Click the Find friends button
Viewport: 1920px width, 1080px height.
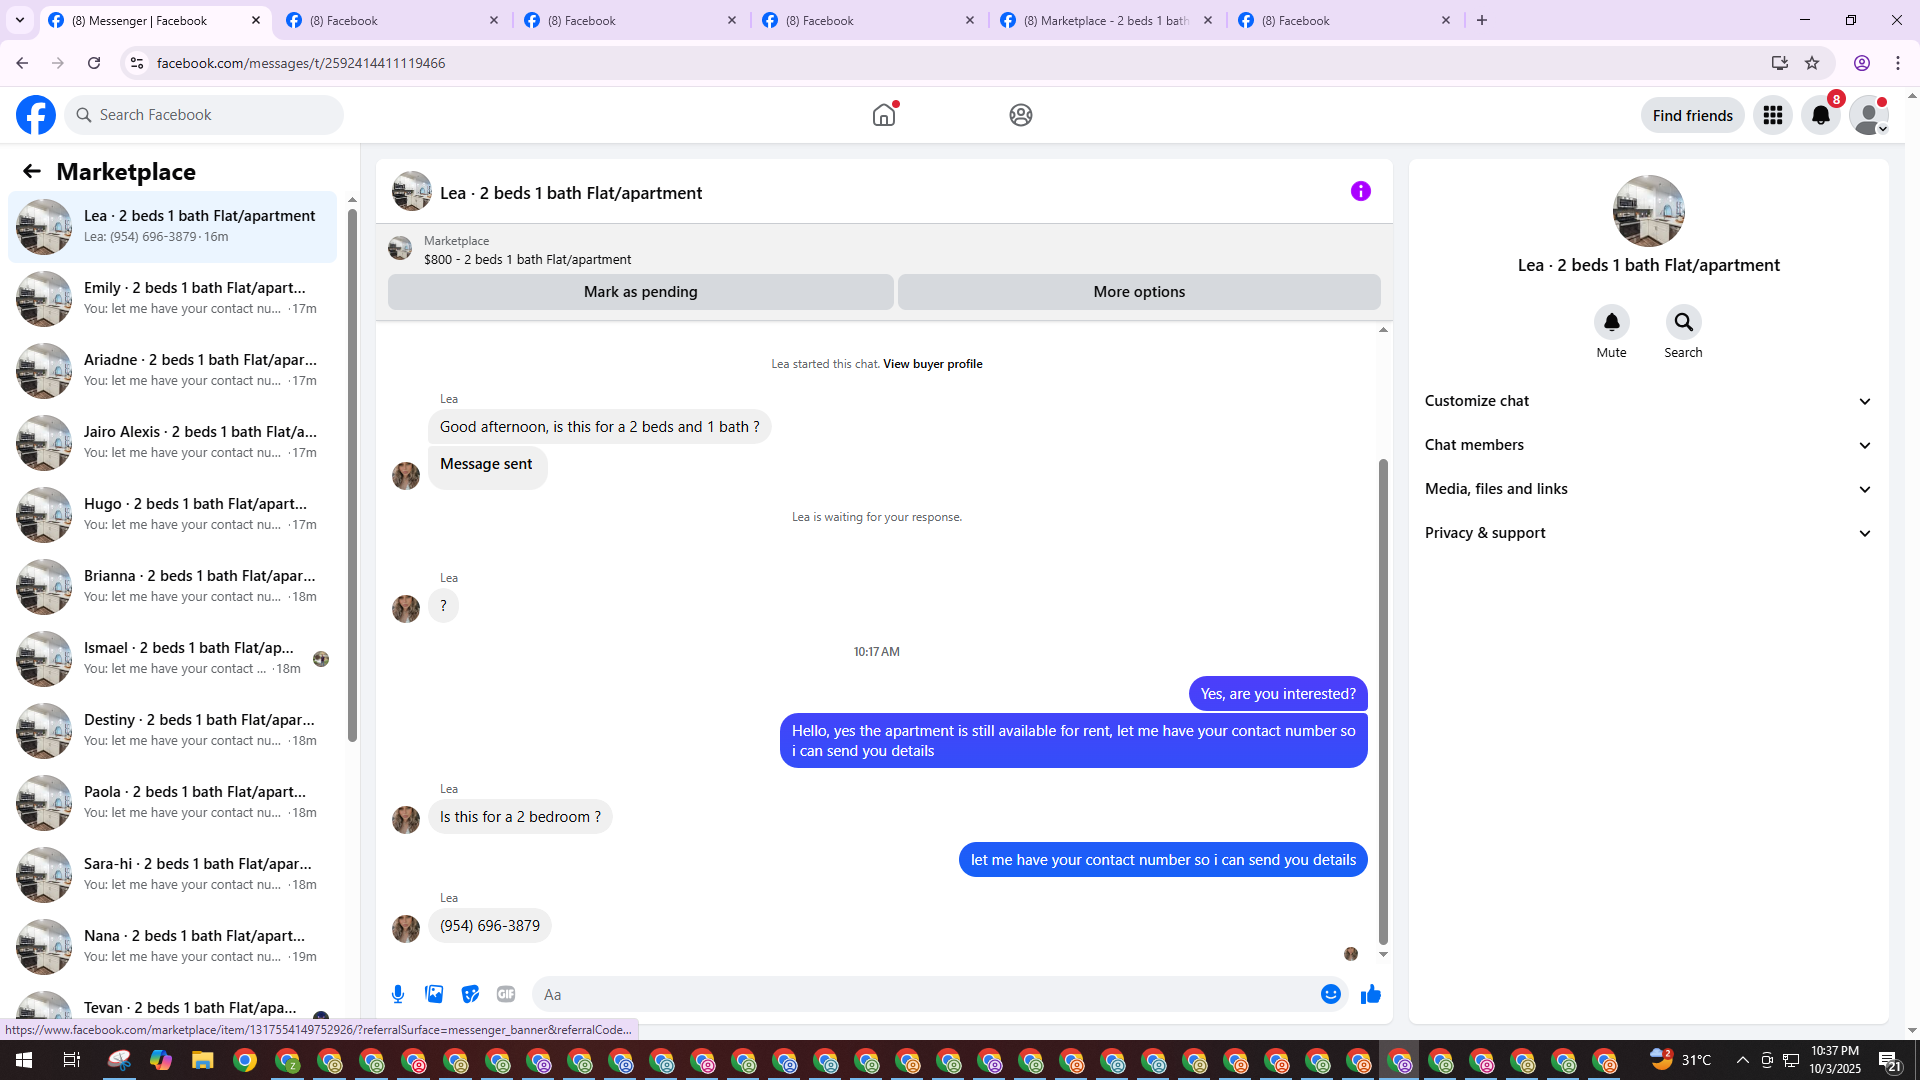point(1693,115)
